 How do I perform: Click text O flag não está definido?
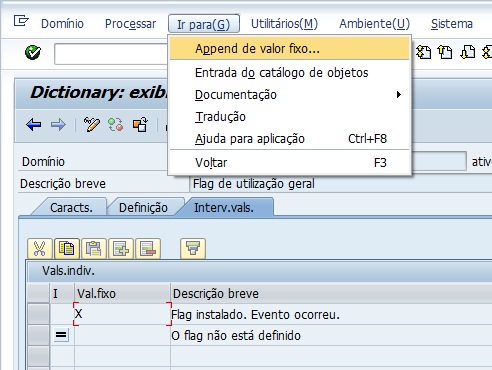pyautogui.click(x=236, y=335)
